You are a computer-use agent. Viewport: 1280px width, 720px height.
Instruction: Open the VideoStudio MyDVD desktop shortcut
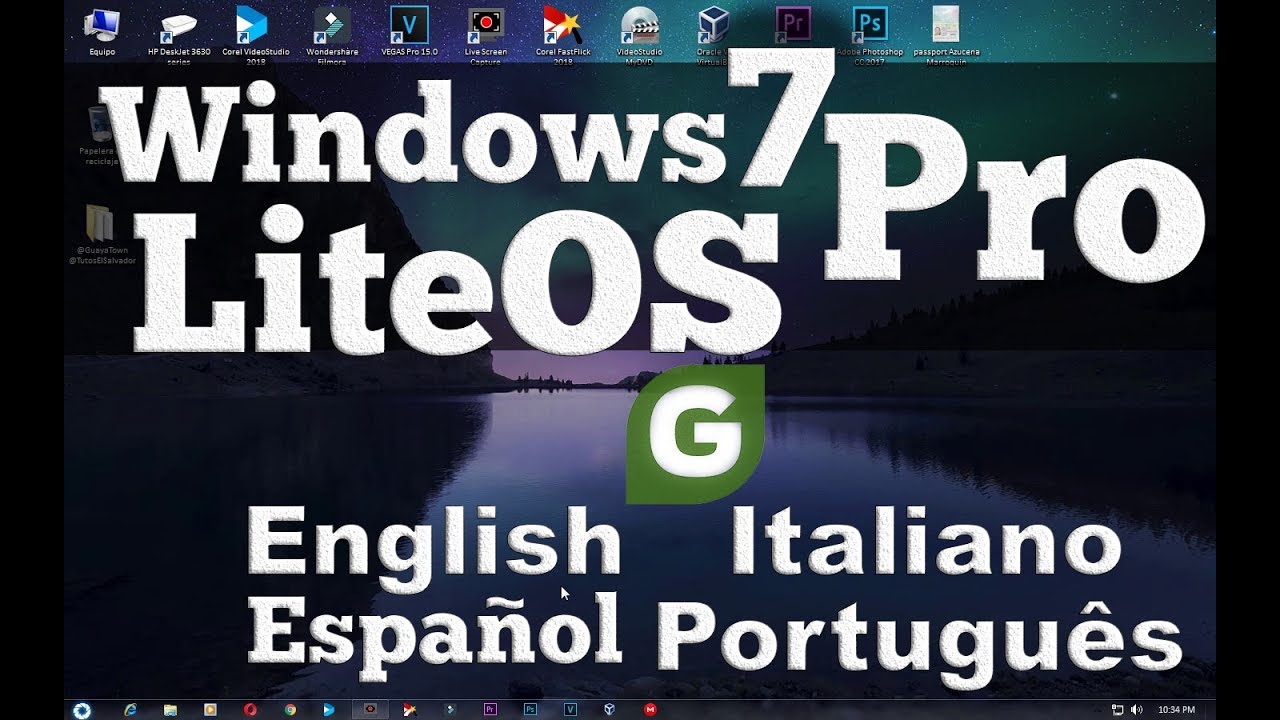coord(640,34)
